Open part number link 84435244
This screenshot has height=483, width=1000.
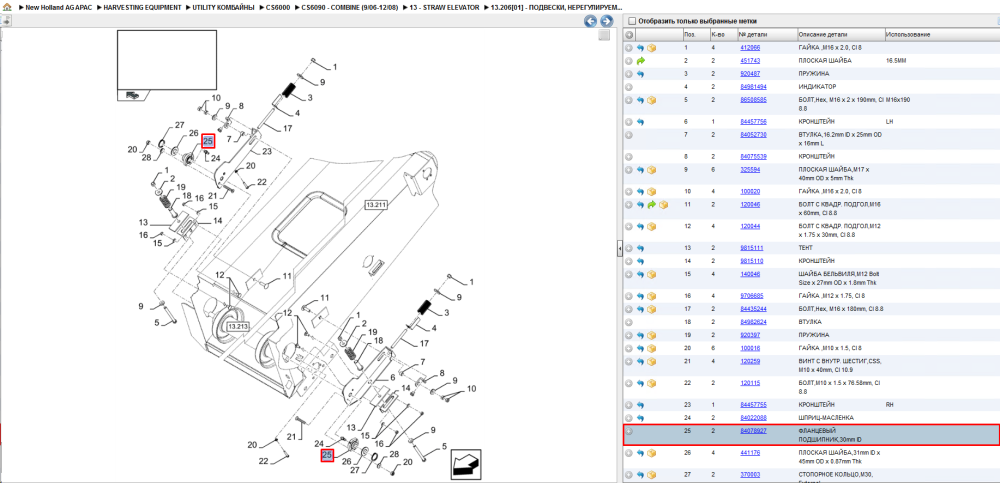pyautogui.click(x=753, y=309)
